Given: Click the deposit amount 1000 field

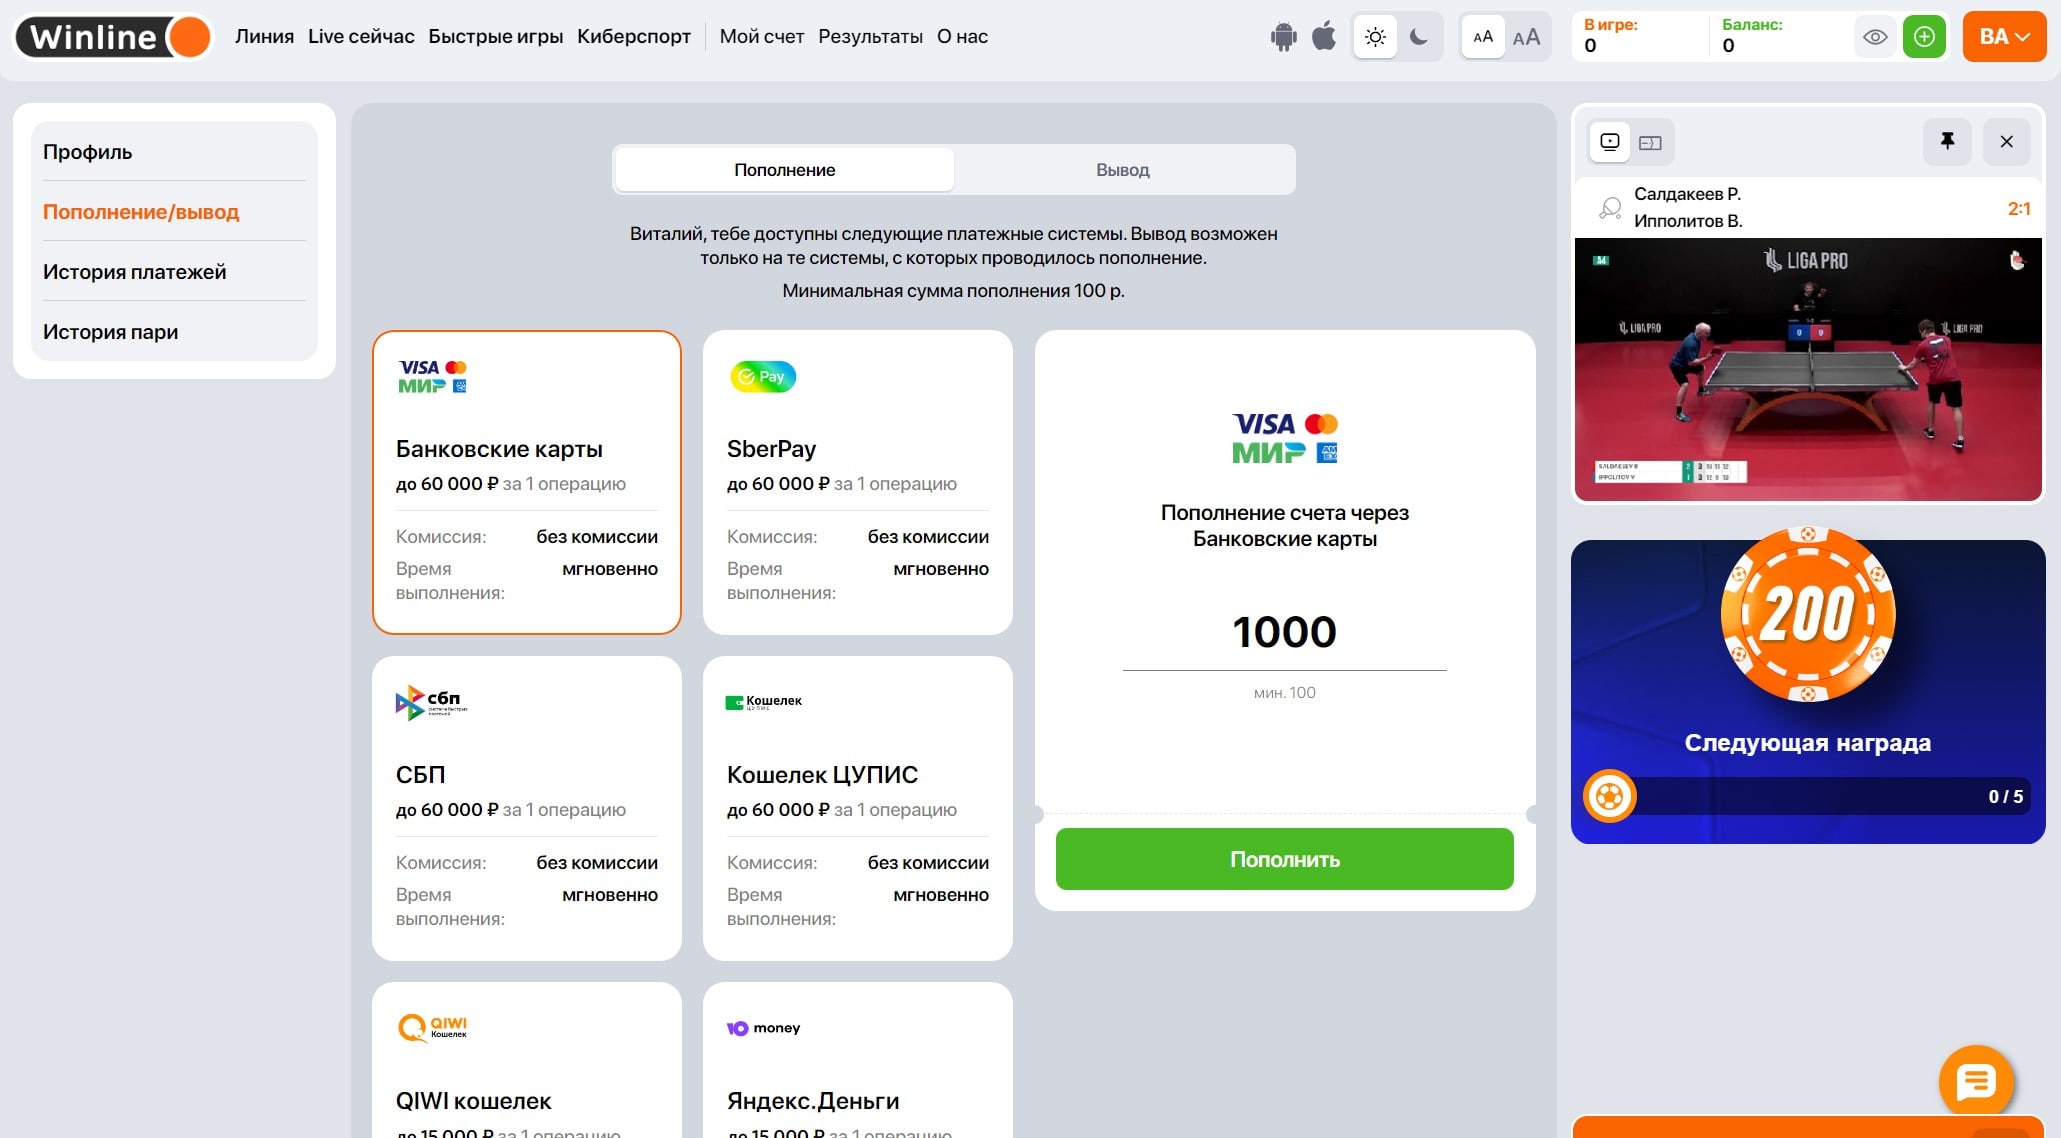Looking at the screenshot, I should pos(1284,632).
